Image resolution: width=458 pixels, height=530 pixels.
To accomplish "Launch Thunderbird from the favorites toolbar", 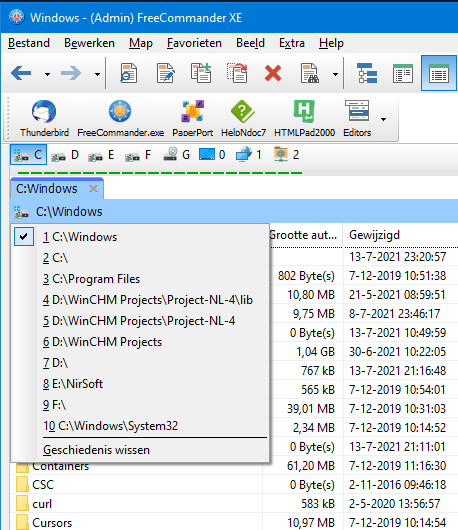I will pos(44,118).
